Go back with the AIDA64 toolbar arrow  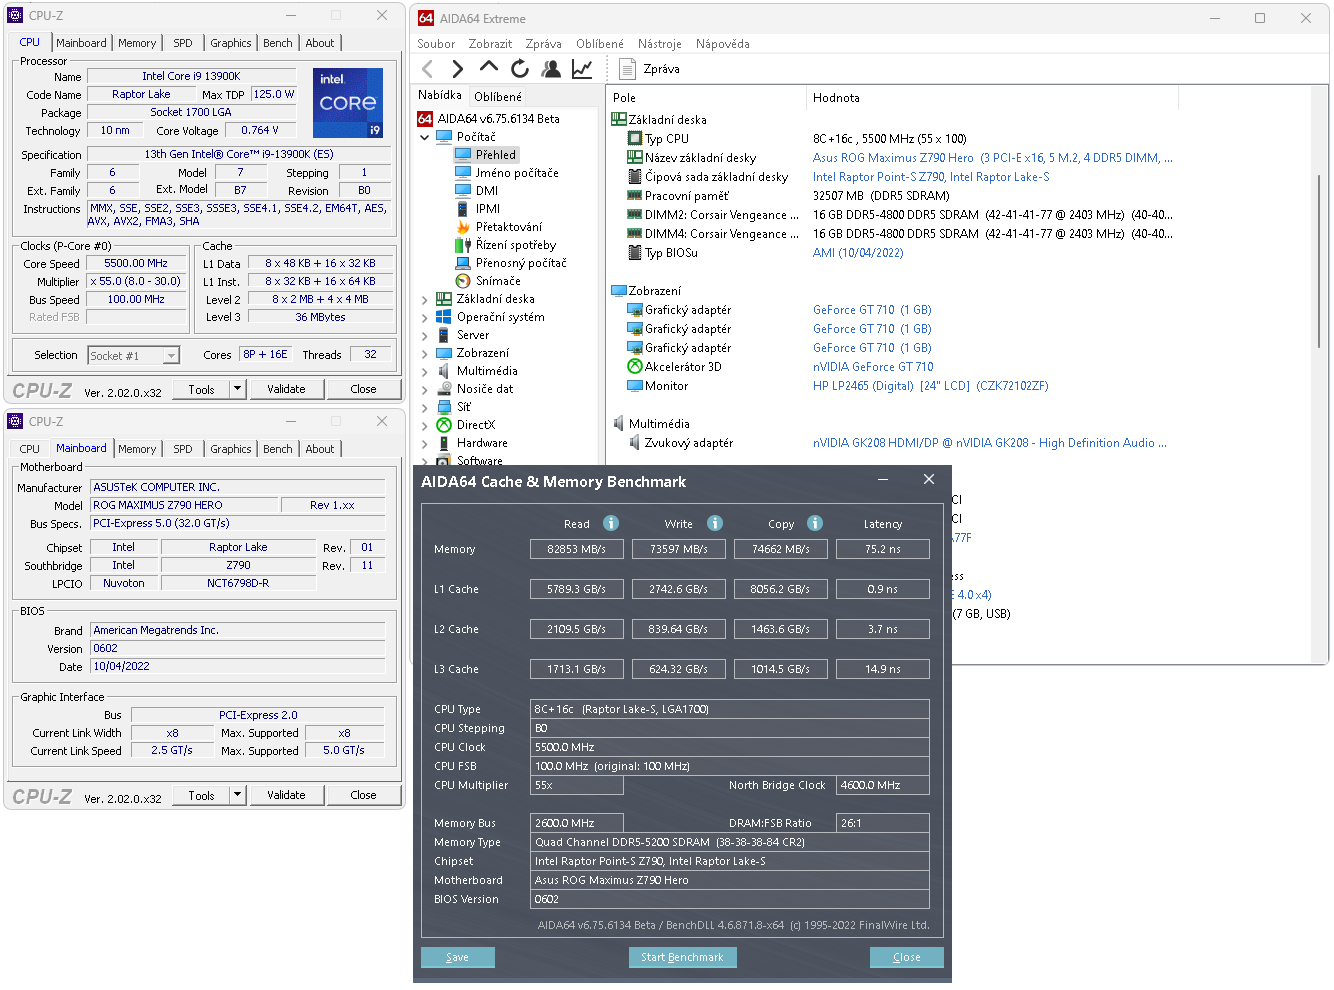click(x=428, y=69)
